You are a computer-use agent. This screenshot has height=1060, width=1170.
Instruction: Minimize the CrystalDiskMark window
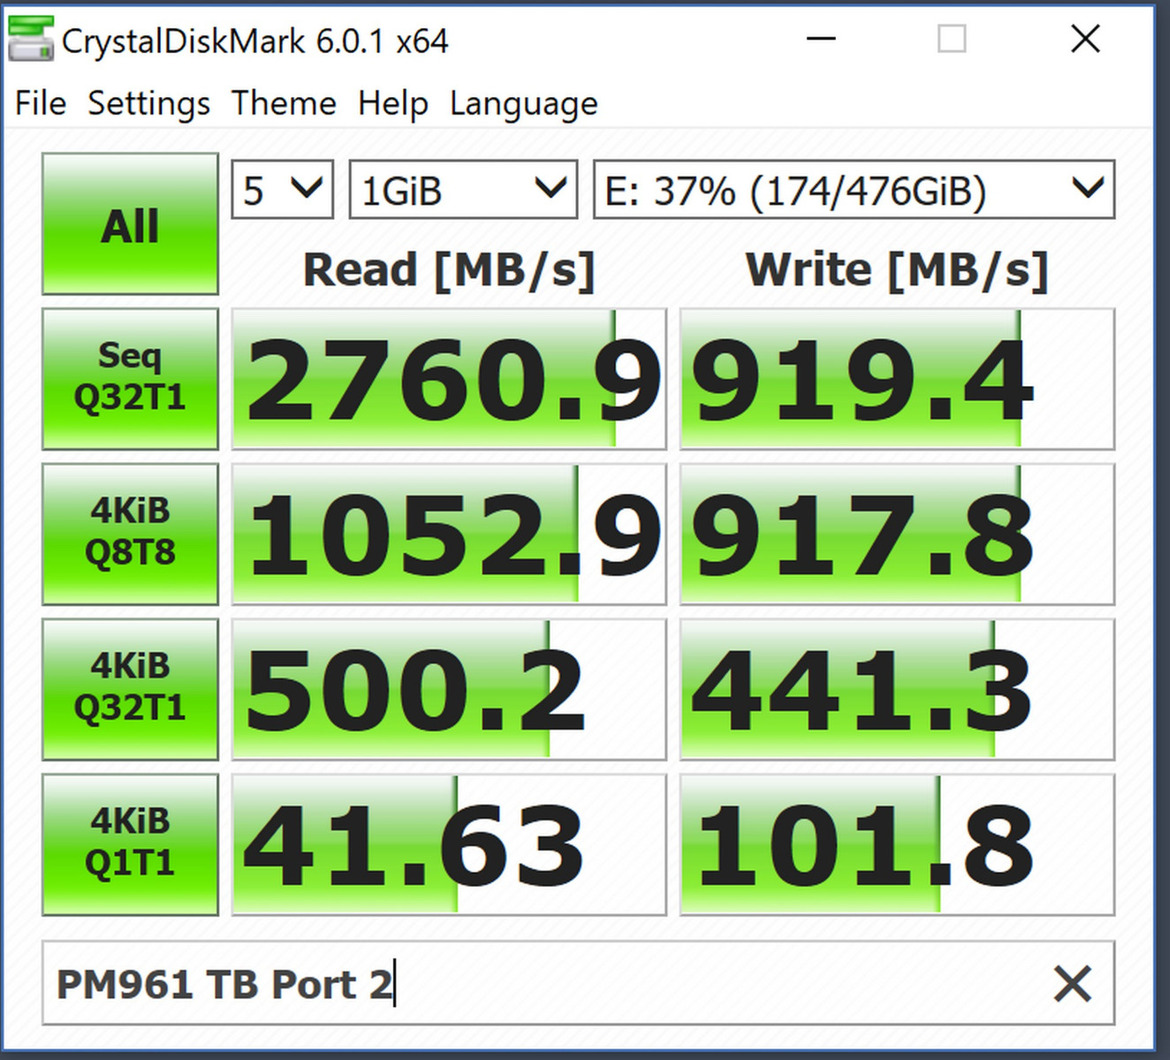821,39
